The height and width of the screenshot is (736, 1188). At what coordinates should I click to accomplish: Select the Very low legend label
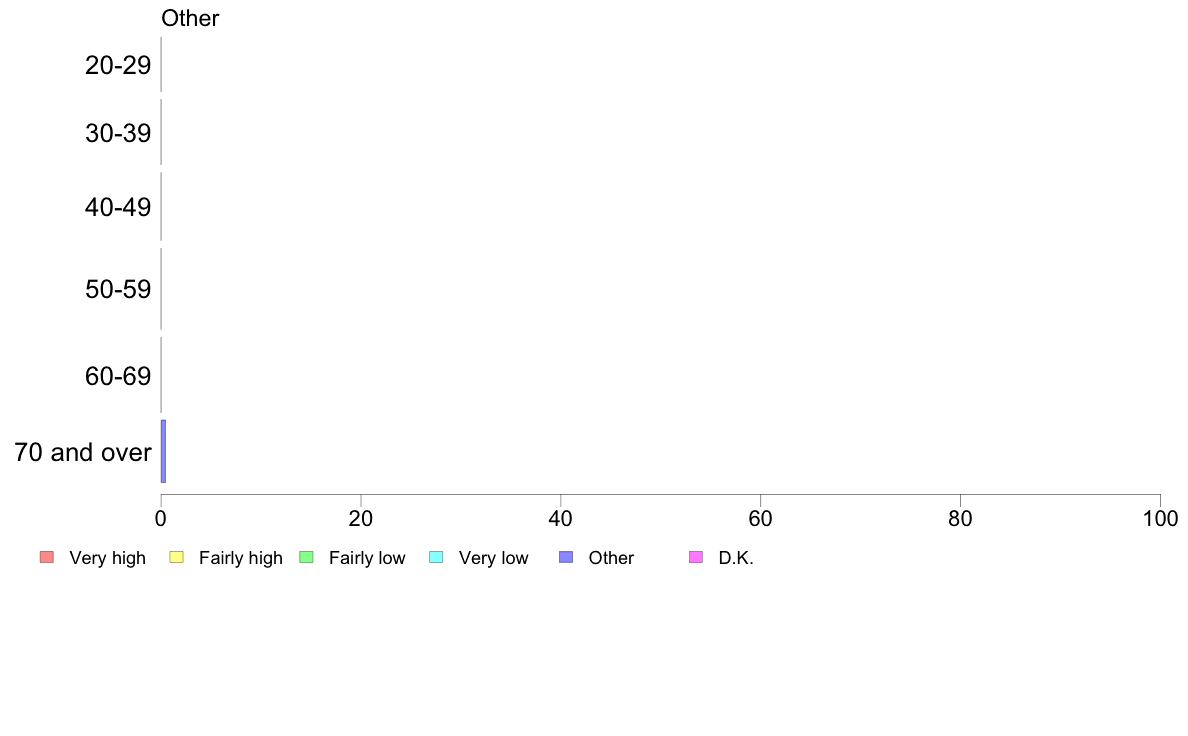(493, 558)
